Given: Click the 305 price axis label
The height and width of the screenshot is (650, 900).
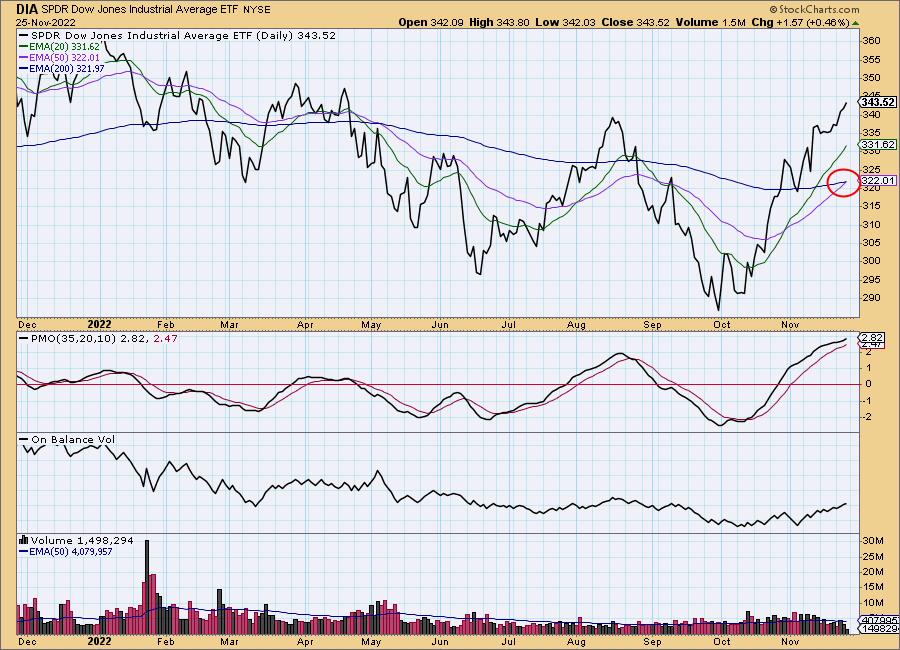Looking at the screenshot, I should tap(871, 242).
